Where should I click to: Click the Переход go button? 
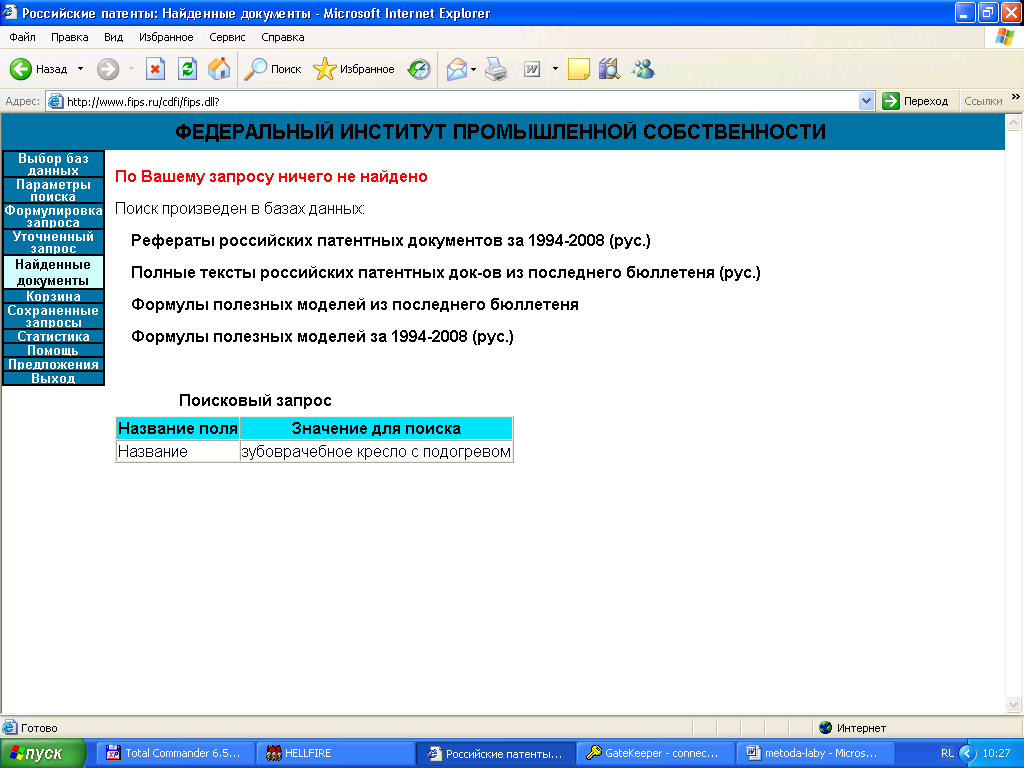coord(916,101)
